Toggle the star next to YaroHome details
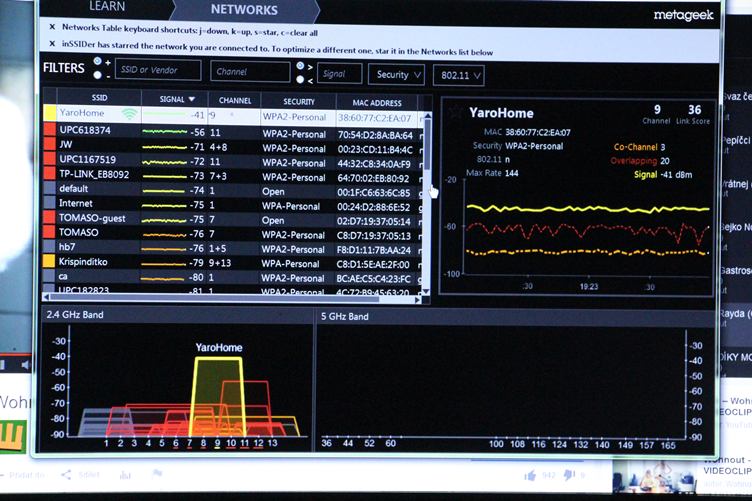 [x=456, y=113]
